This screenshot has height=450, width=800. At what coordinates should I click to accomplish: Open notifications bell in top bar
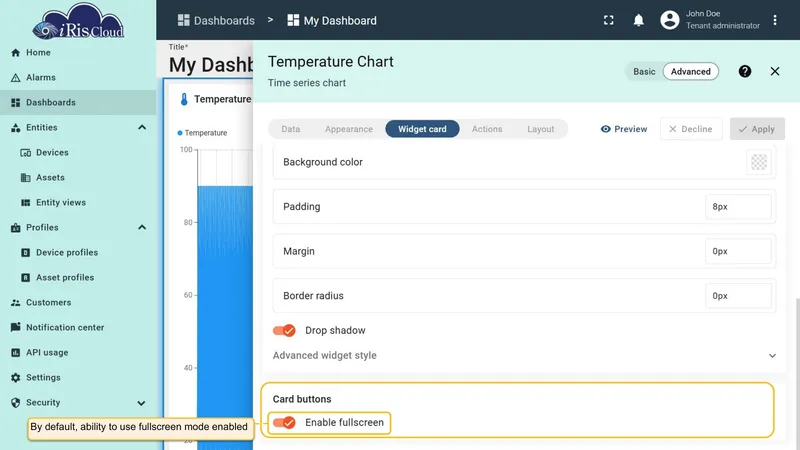coord(638,20)
